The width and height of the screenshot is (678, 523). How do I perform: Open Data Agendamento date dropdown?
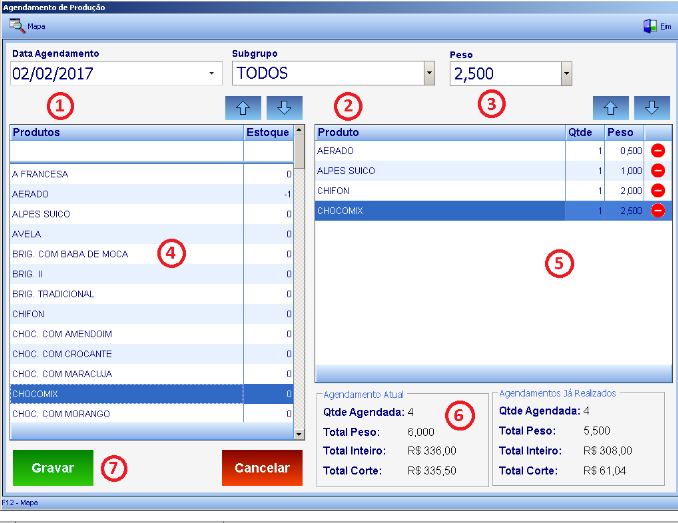pyautogui.click(x=211, y=73)
